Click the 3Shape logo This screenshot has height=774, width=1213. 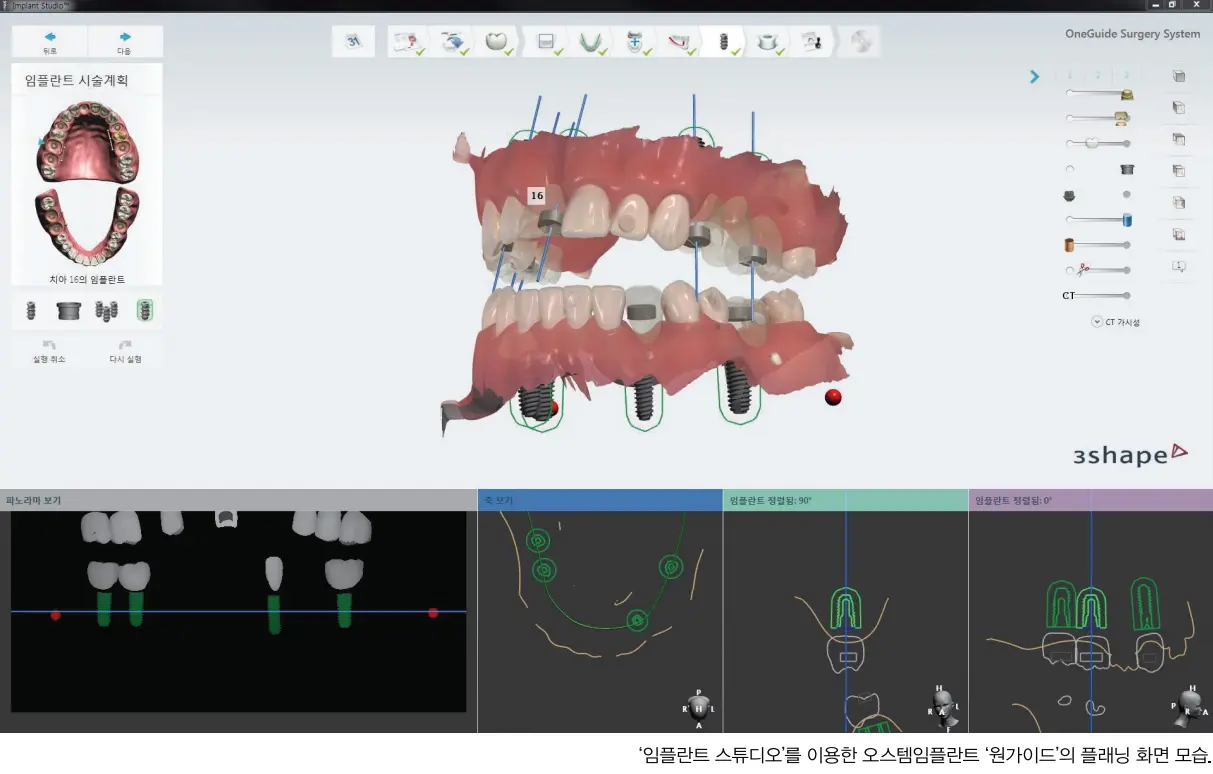[x=1130, y=455]
